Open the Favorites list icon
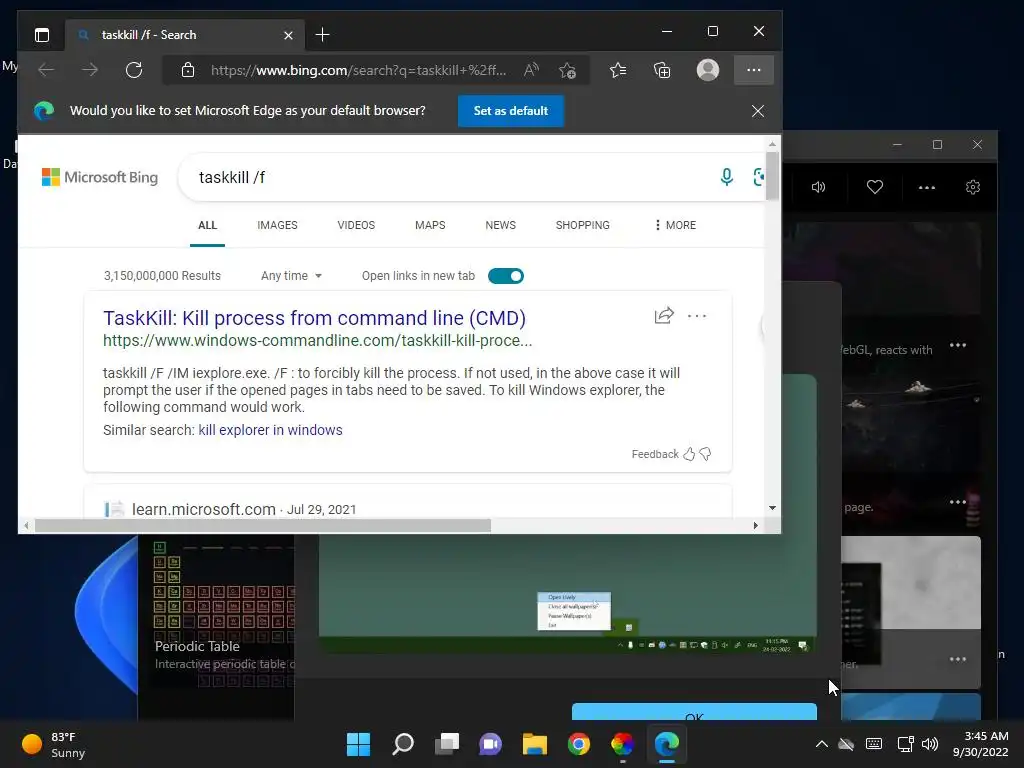The image size is (1024, 768). [618, 70]
